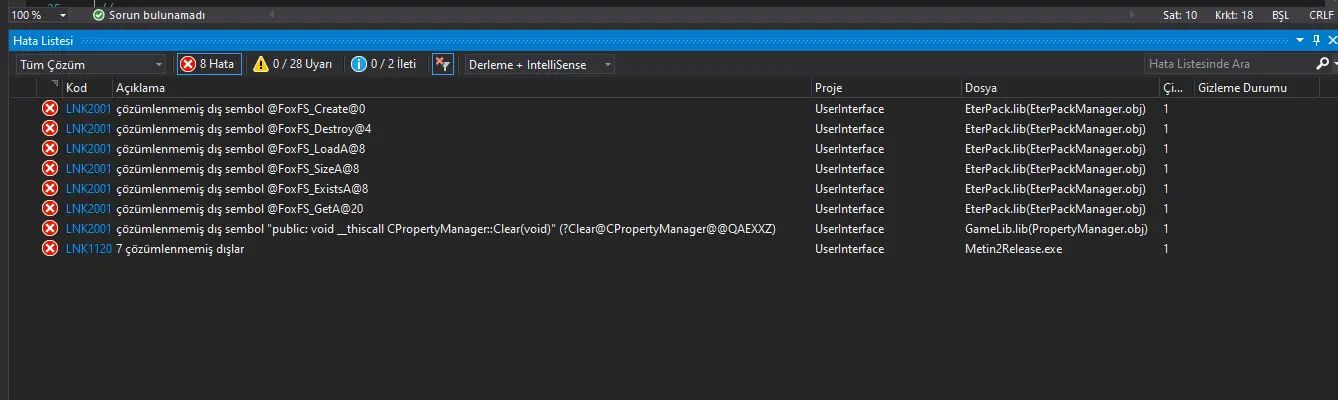Screen dimensions: 1338x400
Task: Open the LNK1120 error code link
Action: pyautogui.click(x=88, y=248)
